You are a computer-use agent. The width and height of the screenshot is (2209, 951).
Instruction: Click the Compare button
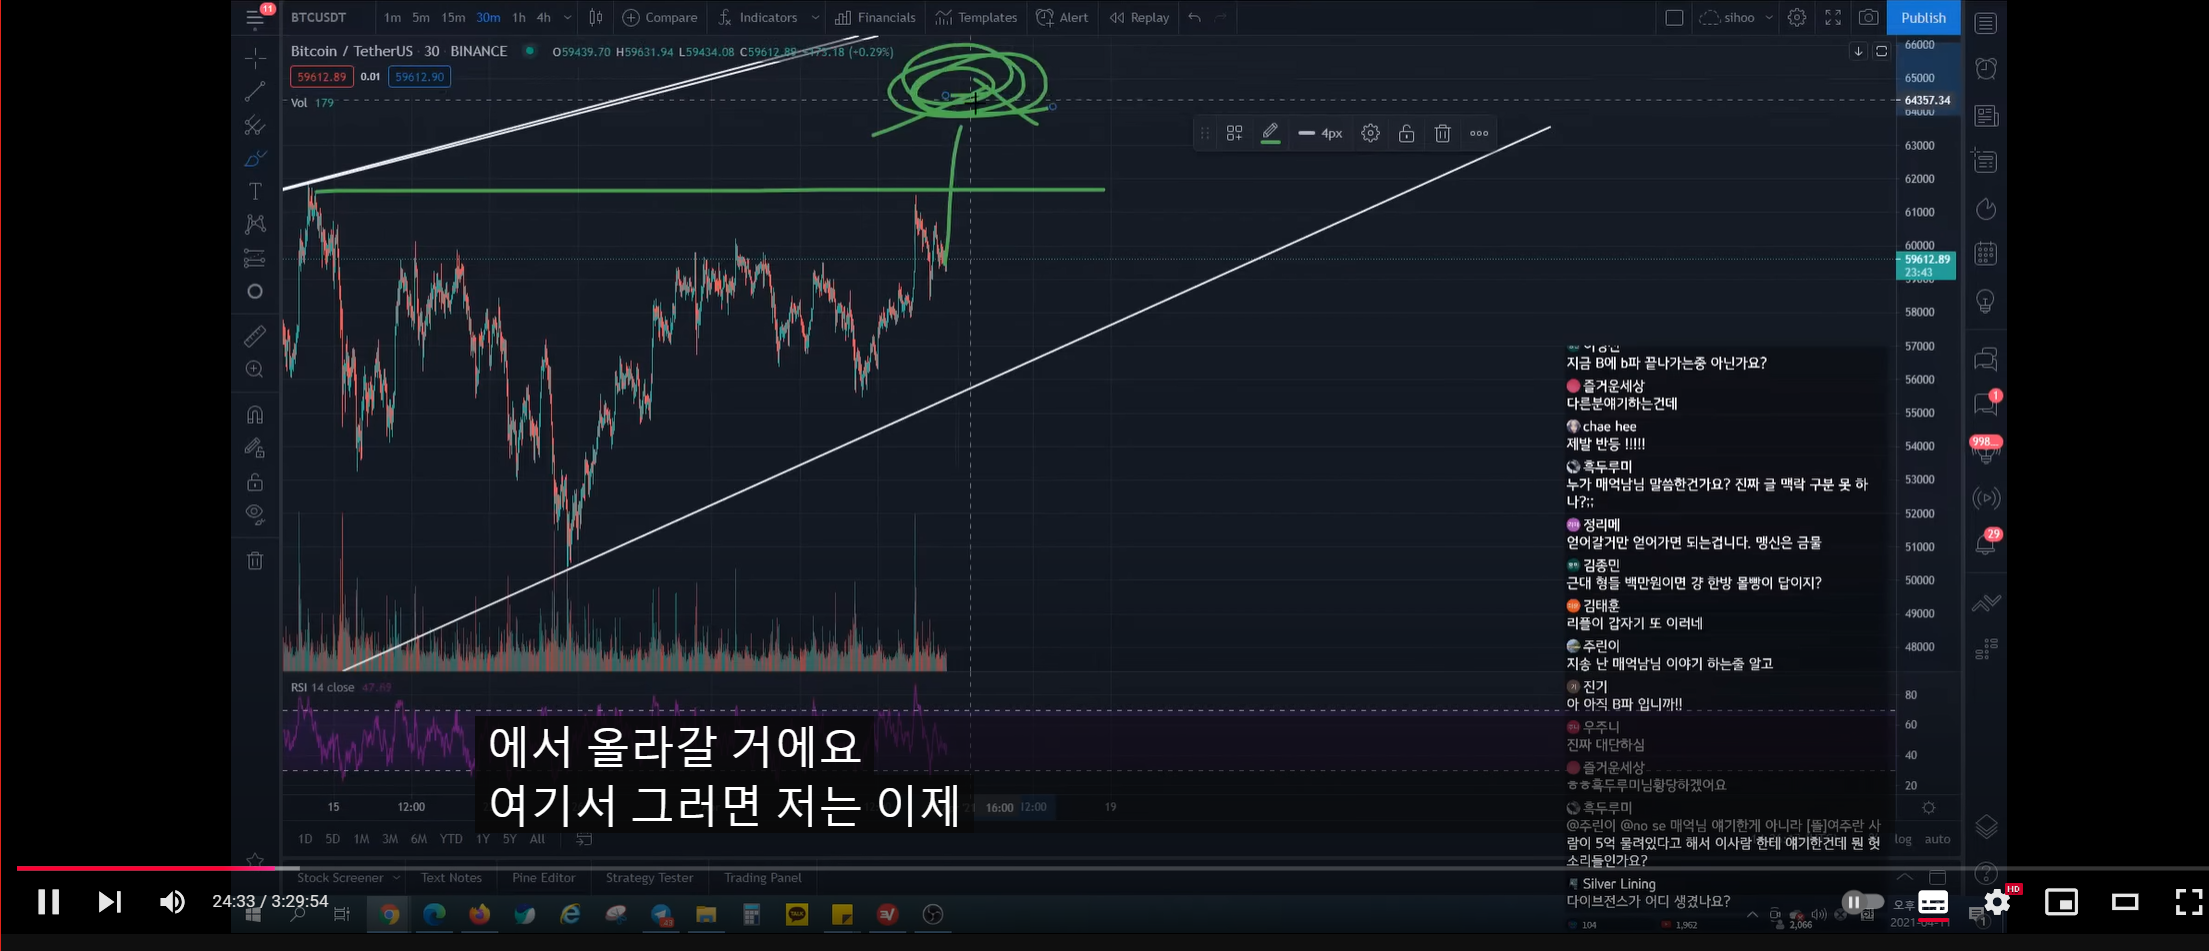coord(660,17)
